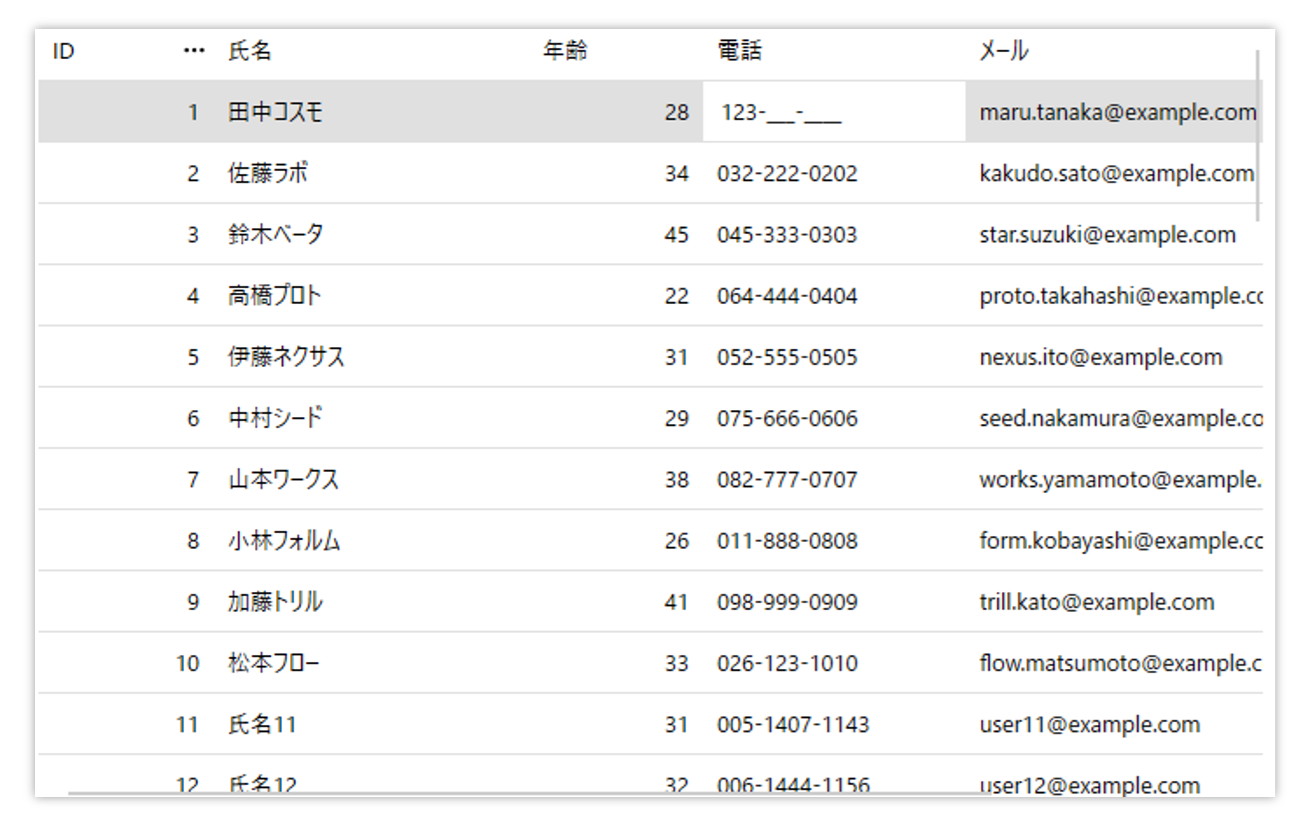Select the name 伊藤ネクサス
Viewport: 1310px width, 827px height.
pos(287,357)
